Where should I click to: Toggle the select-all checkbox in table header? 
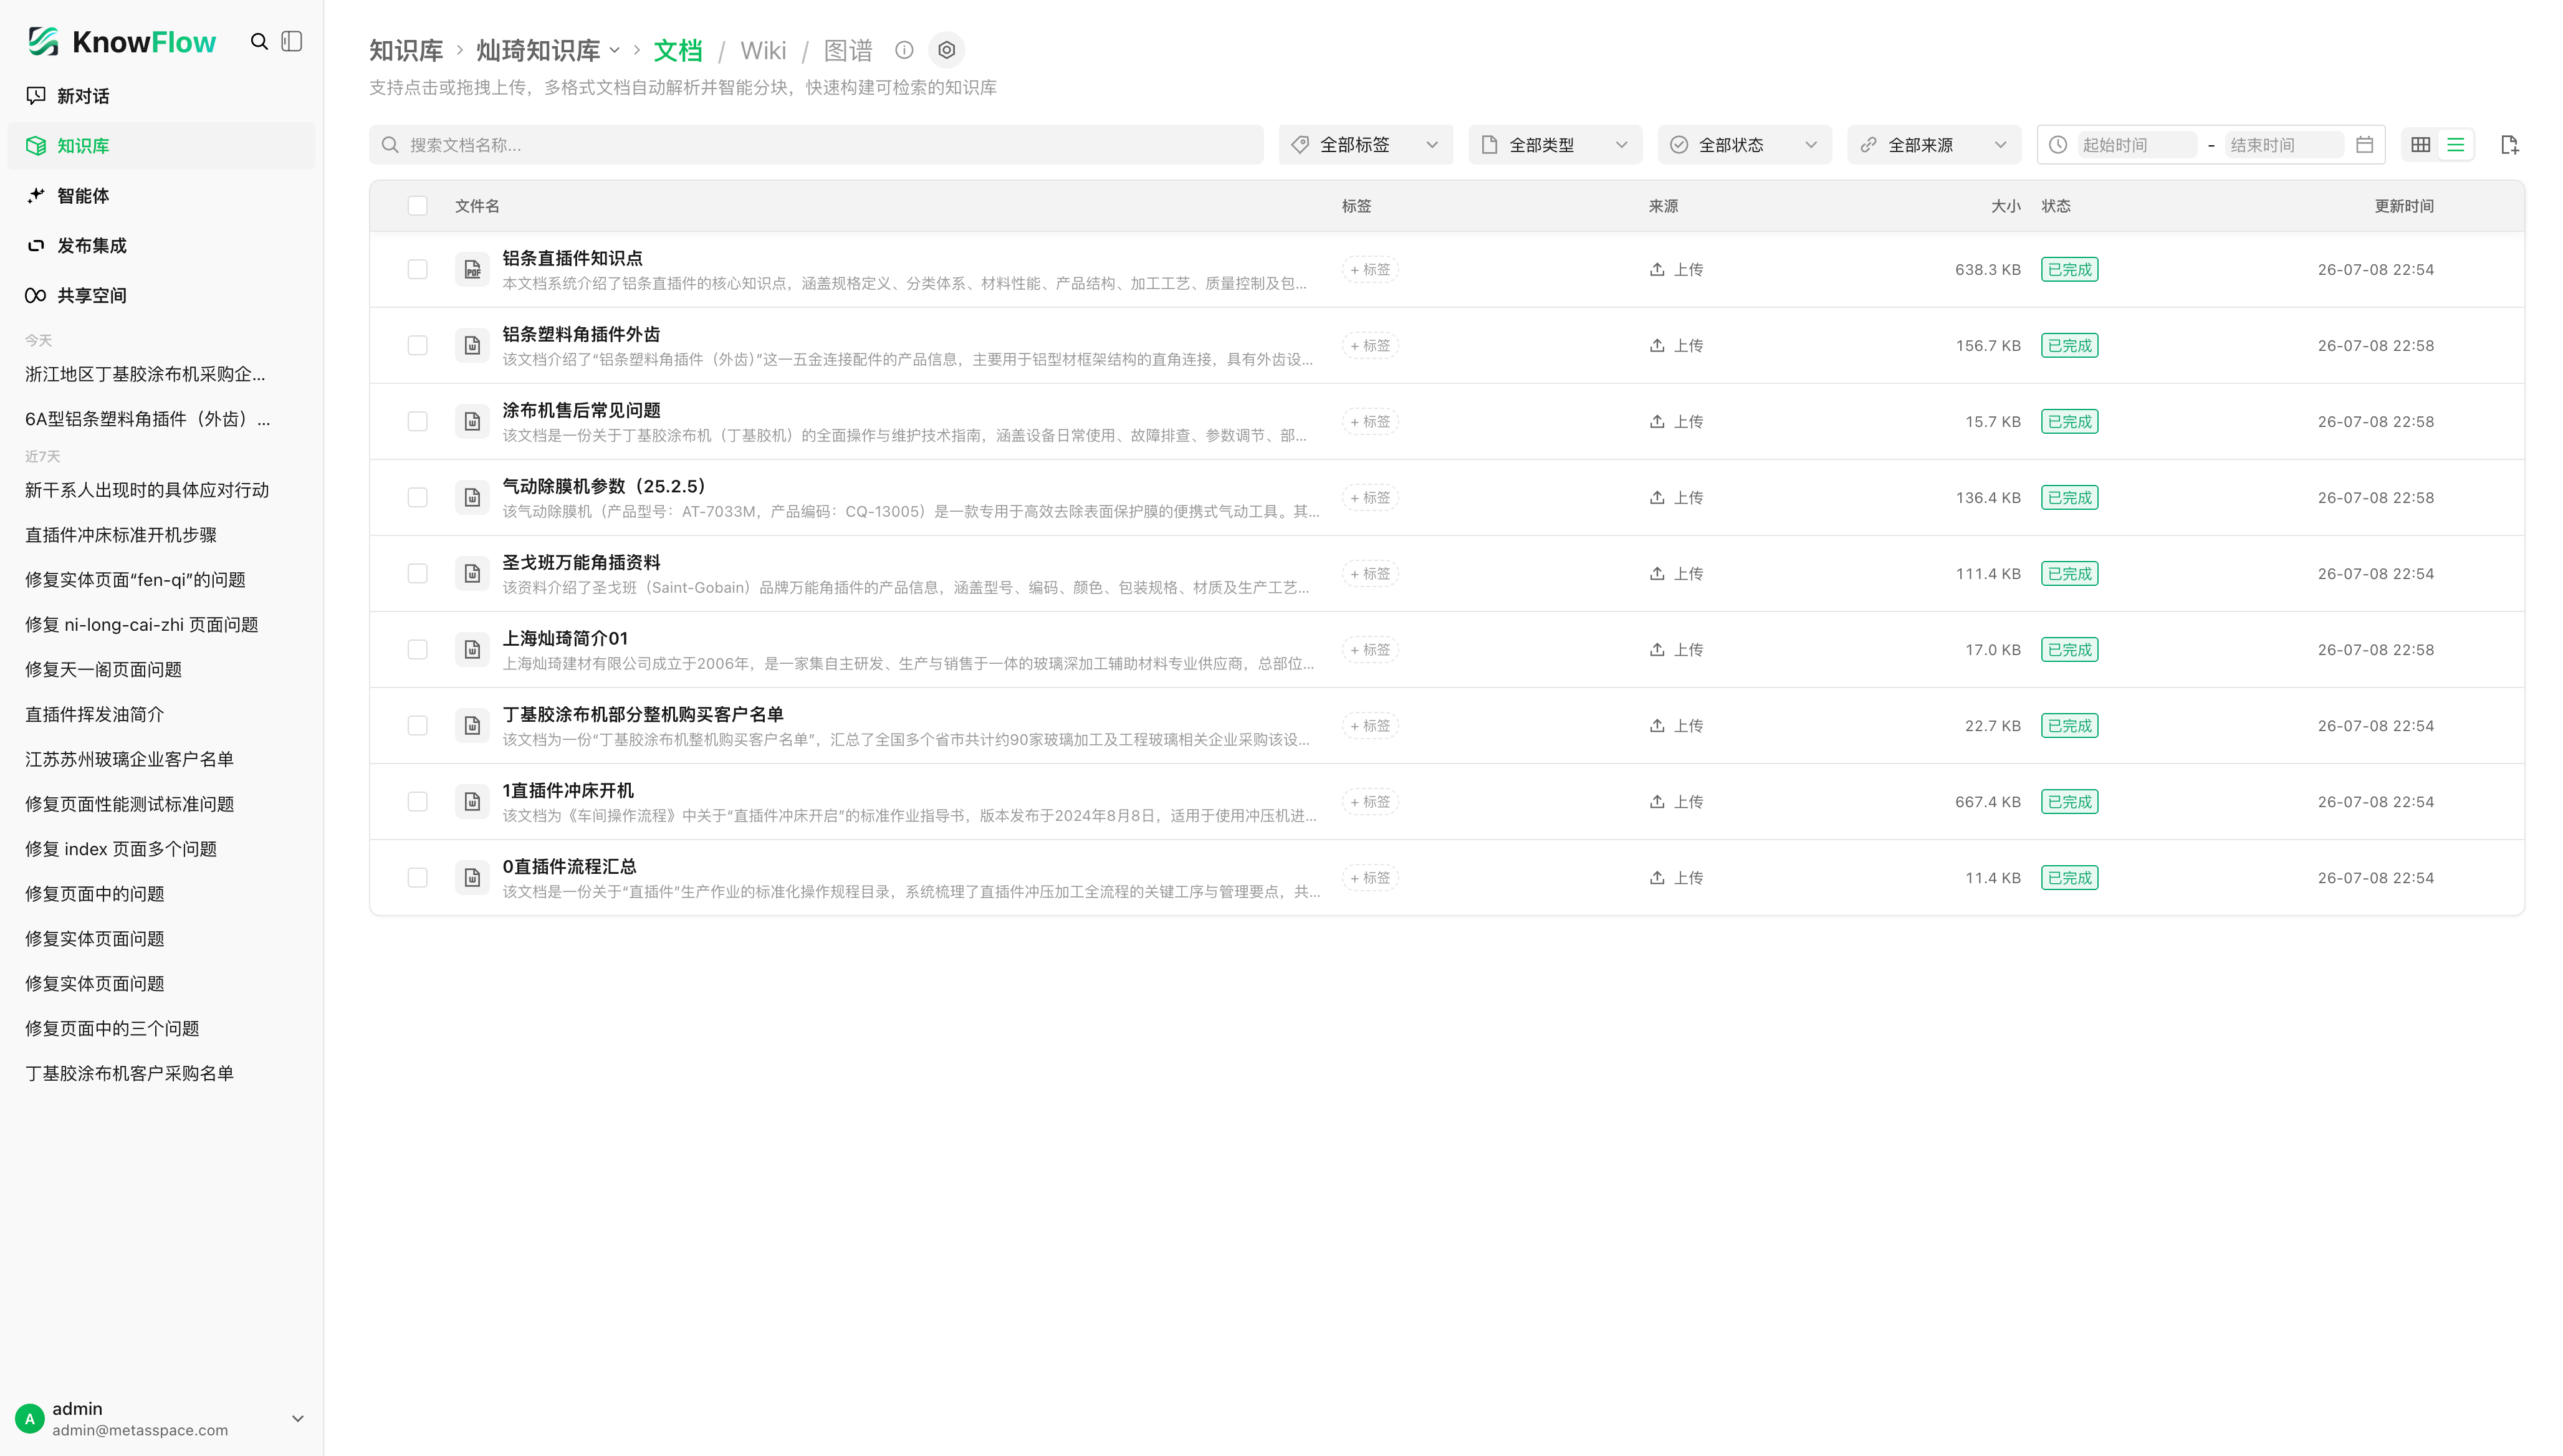(417, 206)
